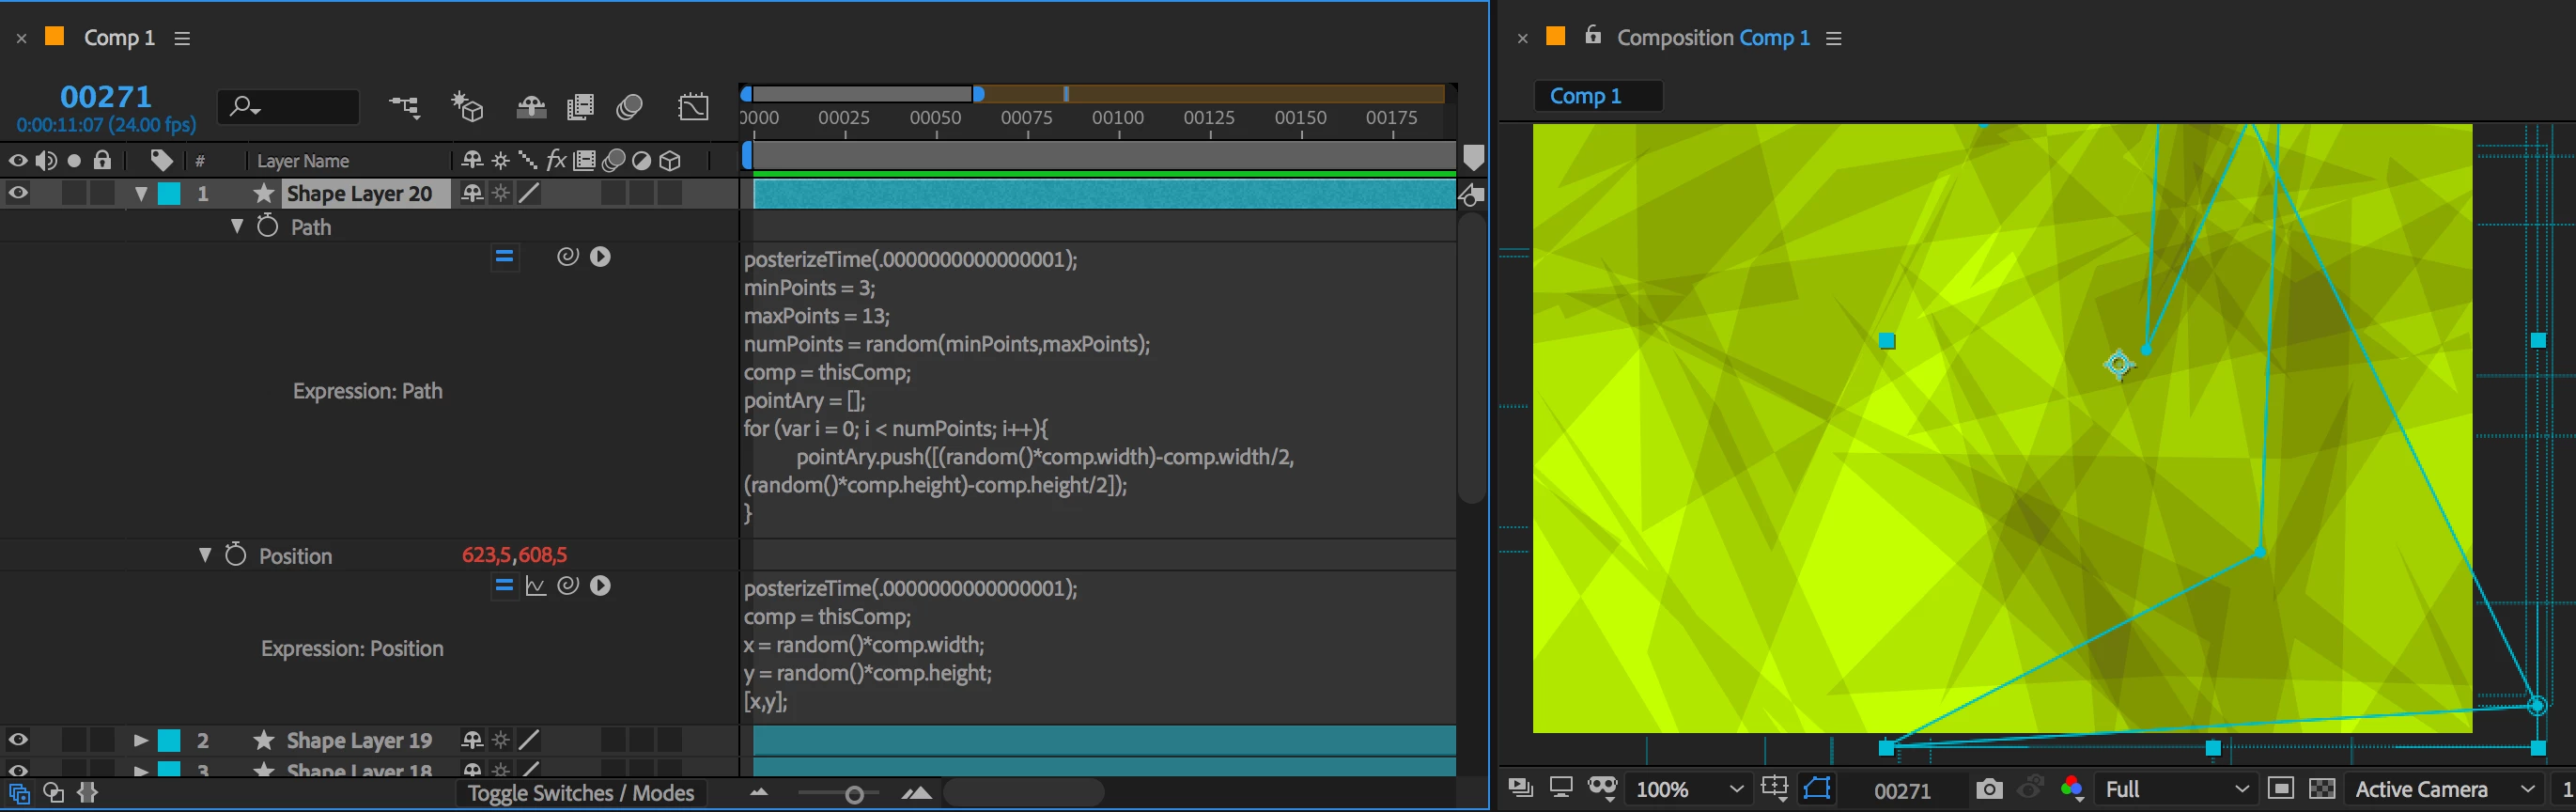Viewport: 2576px width, 812px height.
Task: Open the Composition Mini-Flowchart in timeline
Action: pyautogui.click(x=405, y=106)
